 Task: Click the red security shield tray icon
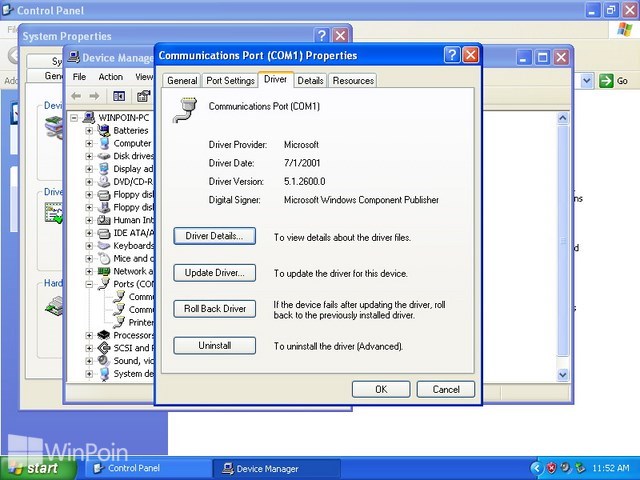(x=551, y=468)
